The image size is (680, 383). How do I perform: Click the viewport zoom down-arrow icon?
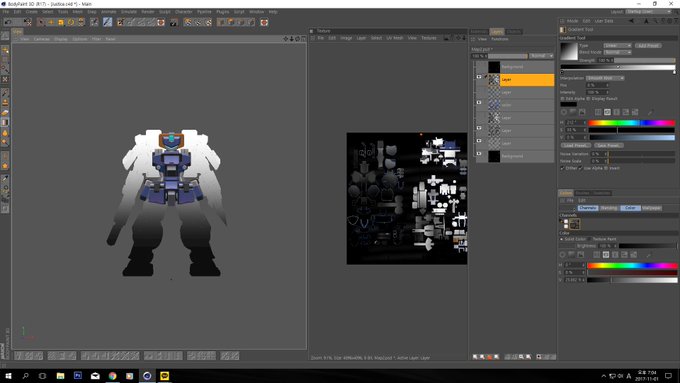click(x=291, y=39)
